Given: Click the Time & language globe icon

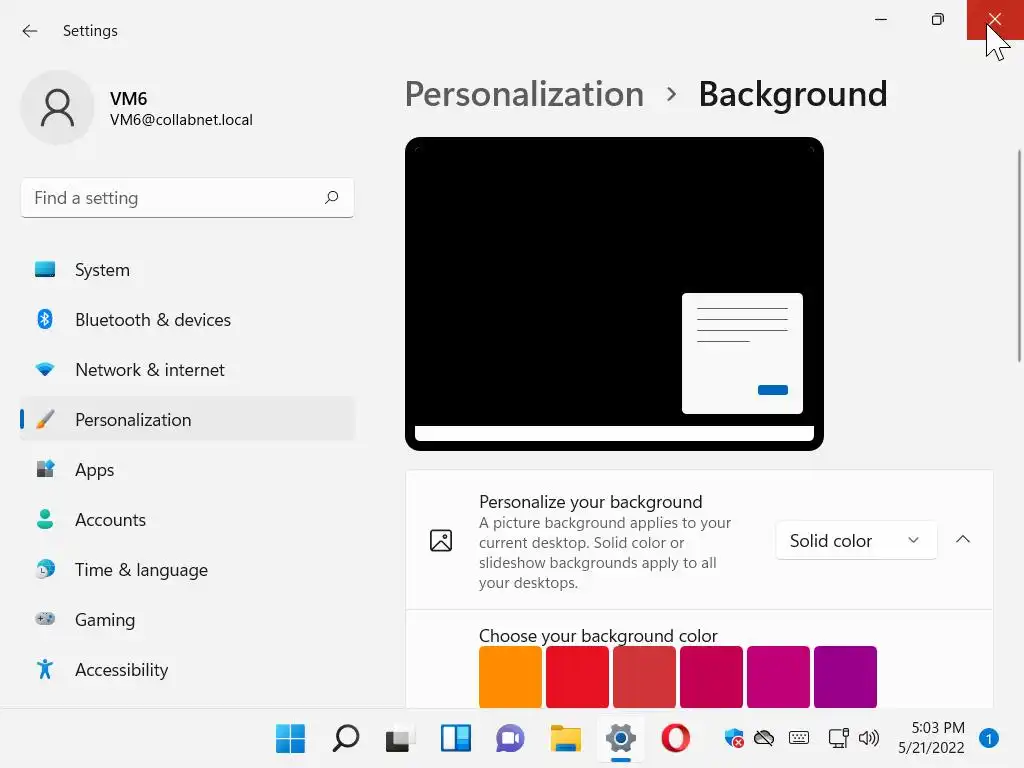Looking at the screenshot, I should click(45, 569).
